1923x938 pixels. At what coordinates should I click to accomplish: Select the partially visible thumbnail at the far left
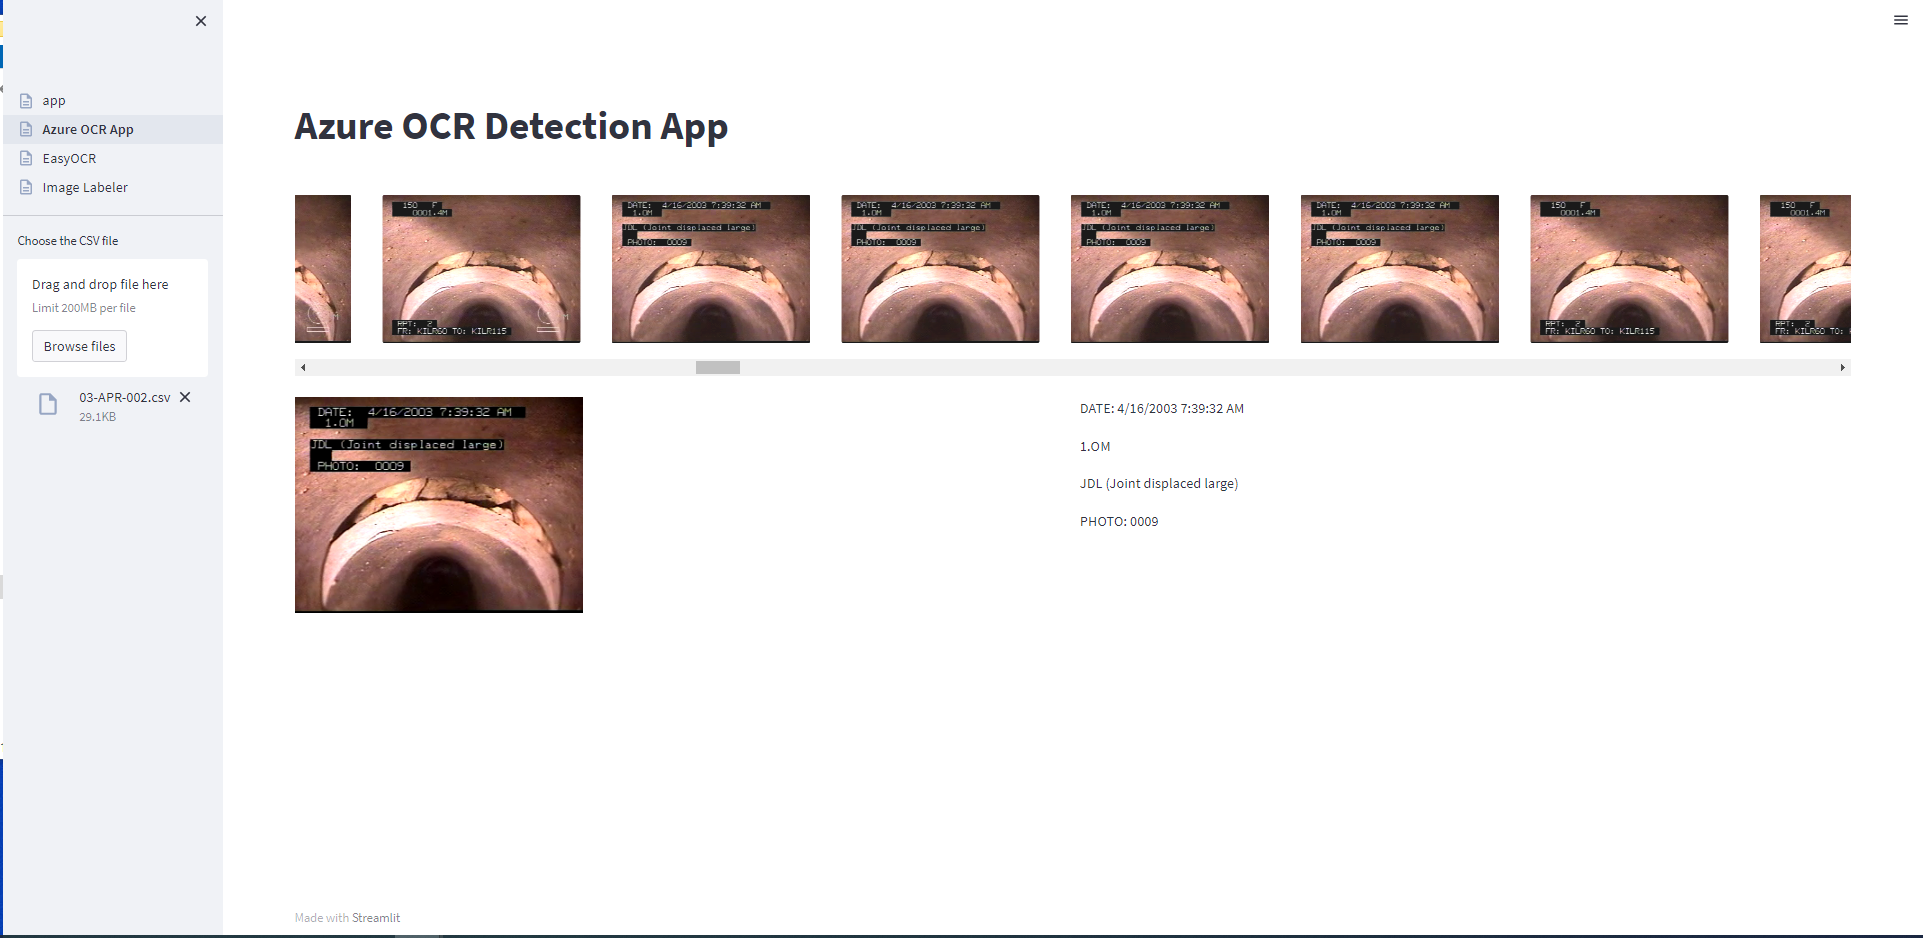click(x=323, y=269)
